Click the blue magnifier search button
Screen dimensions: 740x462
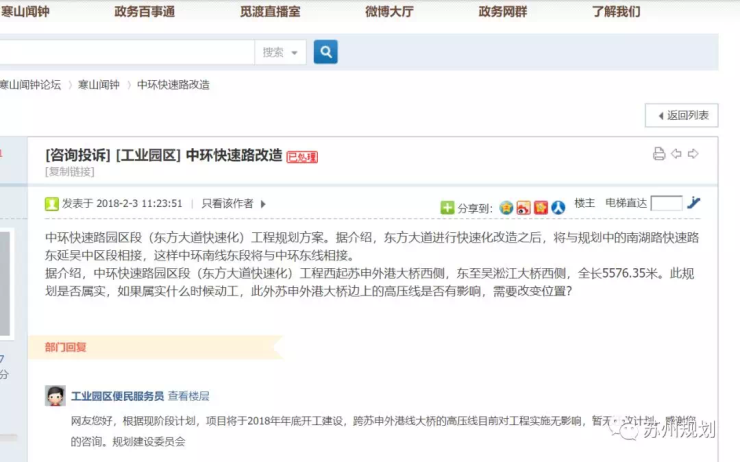click(x=325, y=52)
